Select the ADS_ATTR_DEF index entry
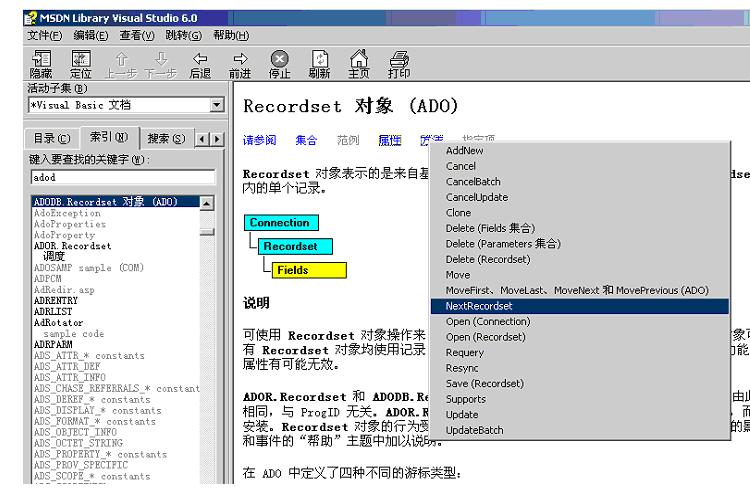This screenshot has height=494, width=750. [x=67, y=367]
